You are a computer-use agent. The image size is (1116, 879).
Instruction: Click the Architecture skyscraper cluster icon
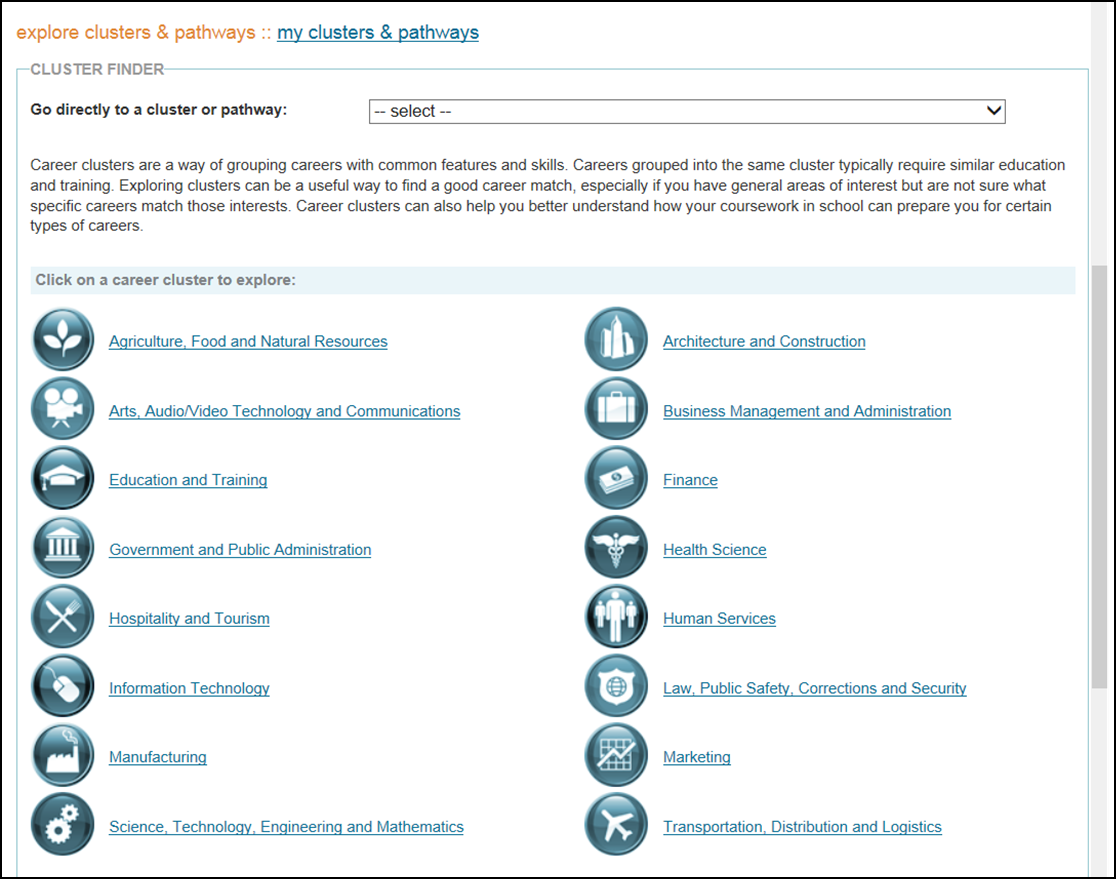[x=616, y=340]
